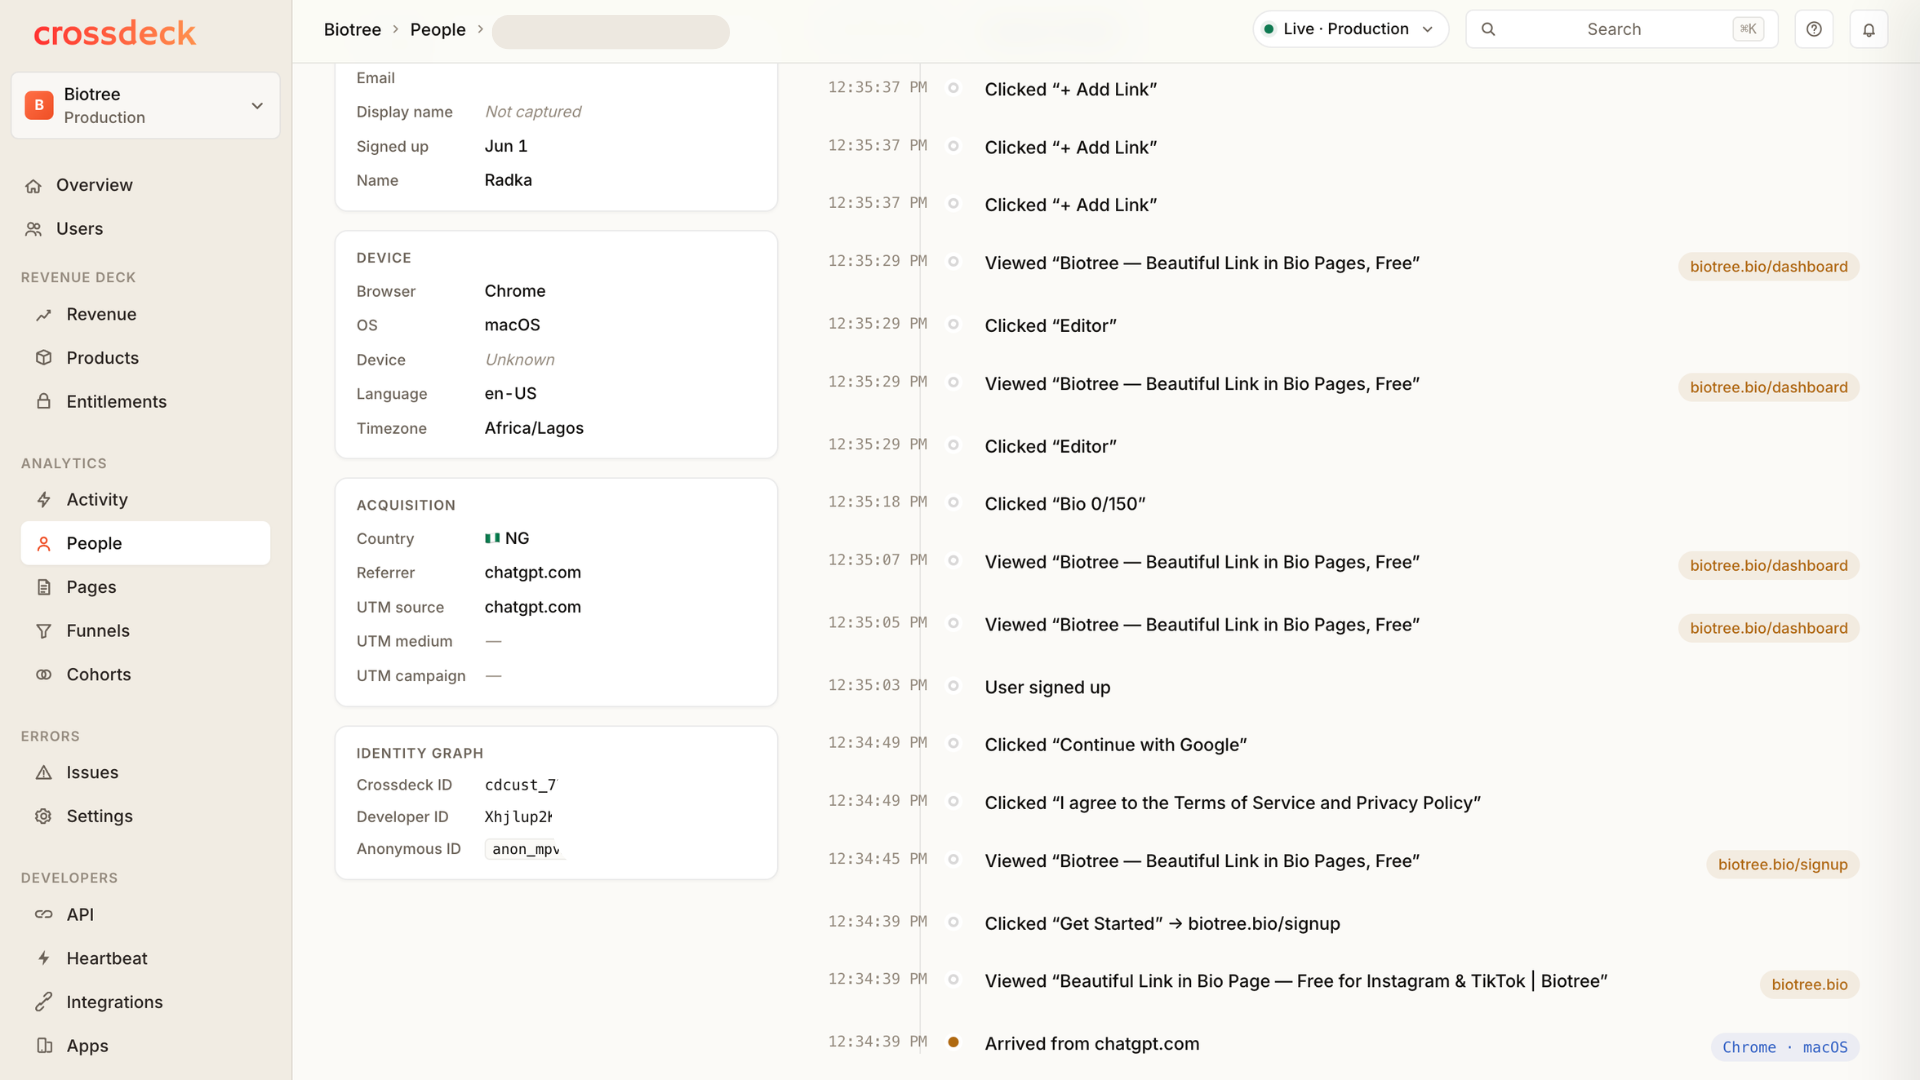Click the ⌘K shortcut badge
The height and width of the screenshot is (1080, 1920).
pos(1748,29)
